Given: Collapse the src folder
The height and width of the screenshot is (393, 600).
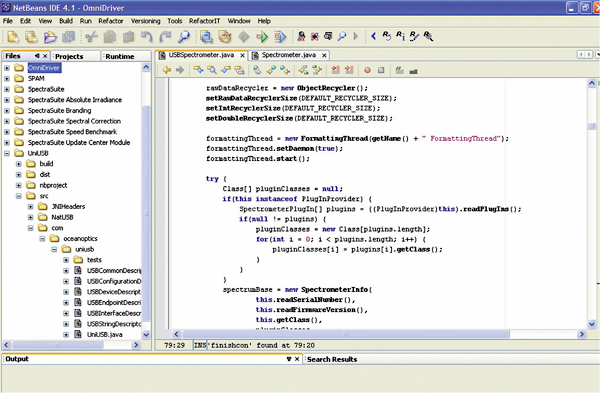Looking at the screenshot, I should [18, 196].
